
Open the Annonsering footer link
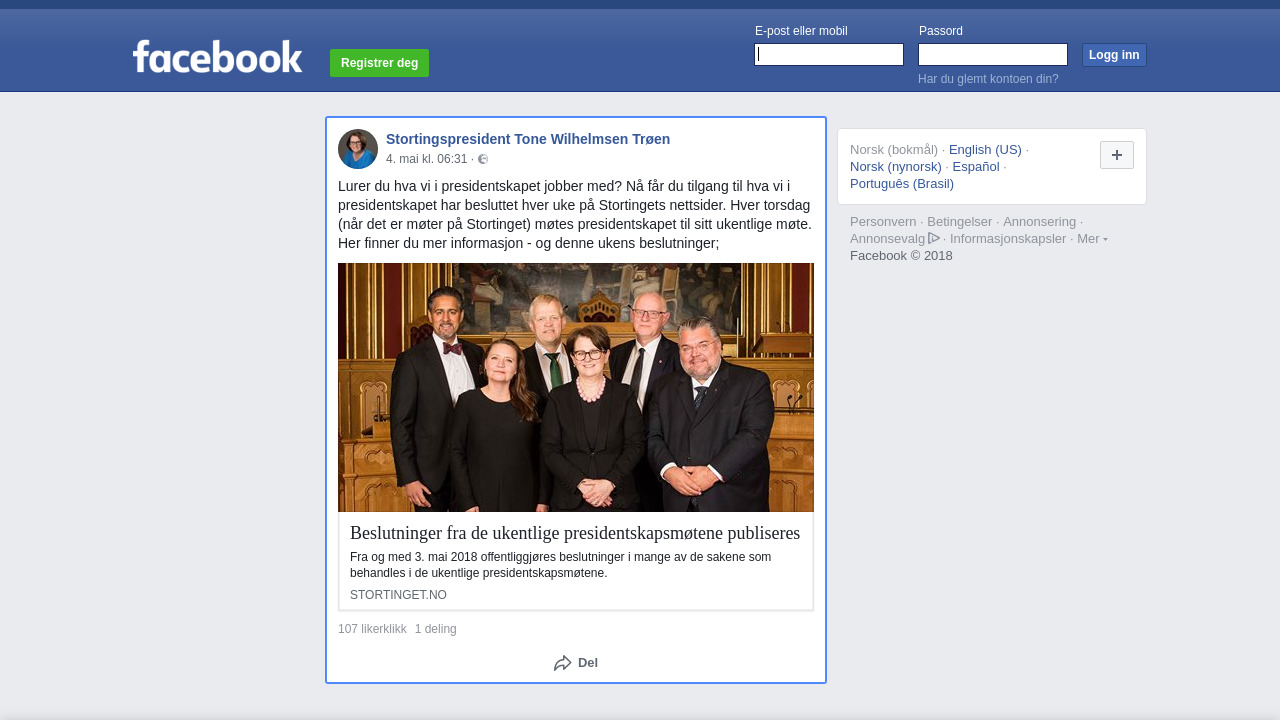[1040, 222]
